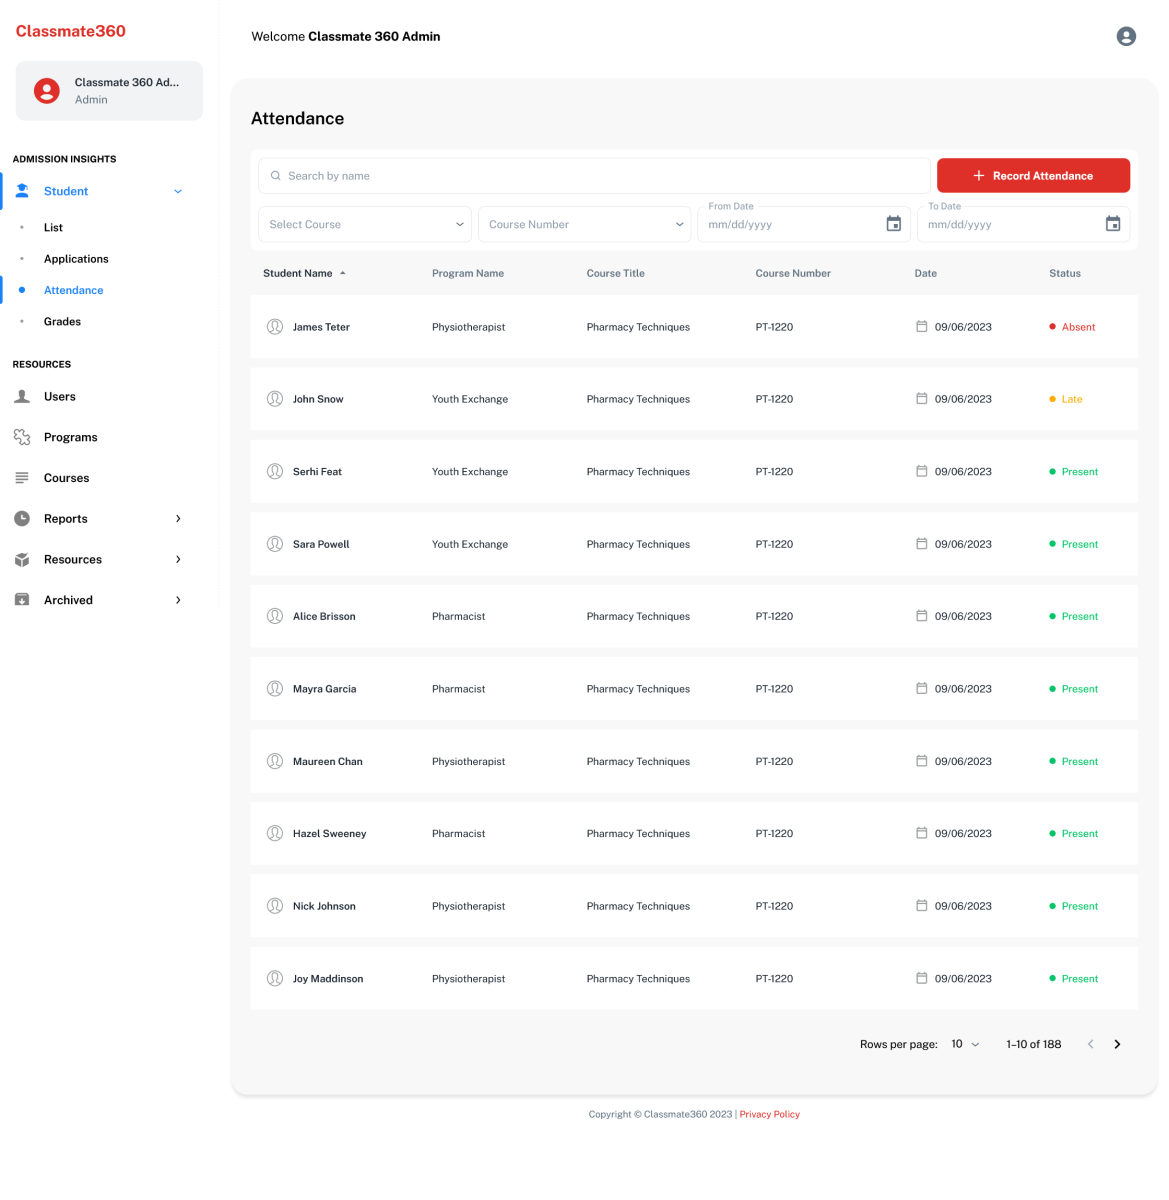This screenshot has width=1169, height=1200.
Task: Click the Programs puzzle icon
Action: coord(22,437)
